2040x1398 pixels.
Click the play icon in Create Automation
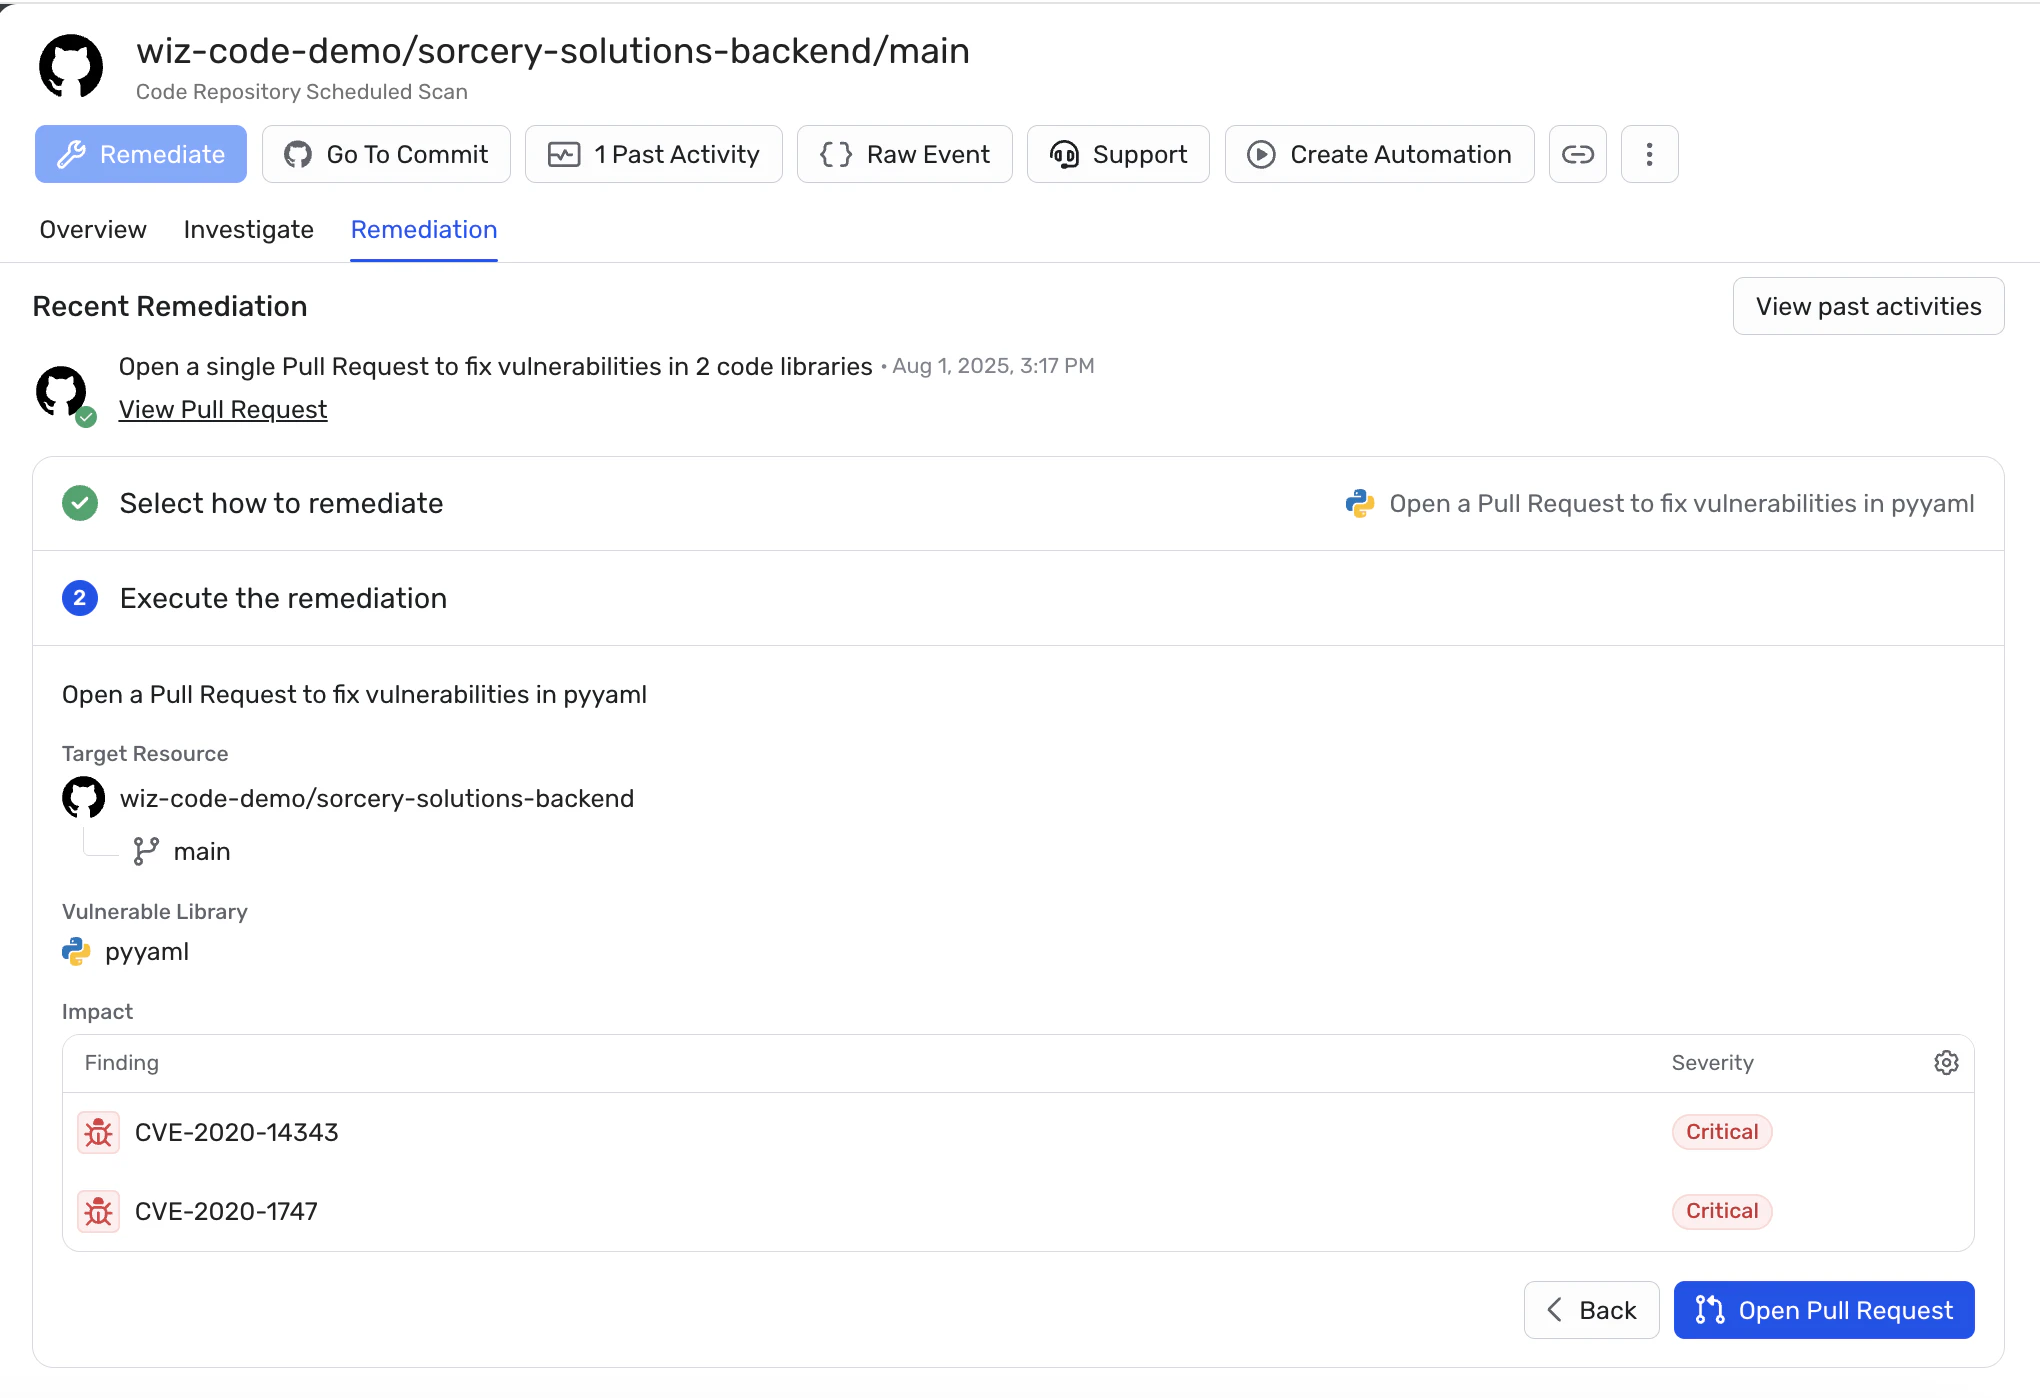tap(1261, 154)
